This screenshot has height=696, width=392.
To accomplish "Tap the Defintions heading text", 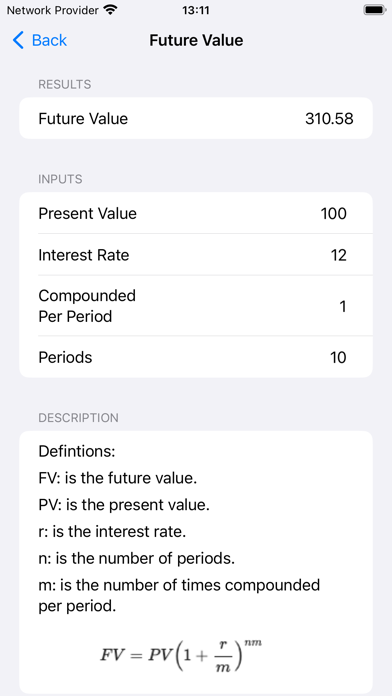I will [77, 452].
